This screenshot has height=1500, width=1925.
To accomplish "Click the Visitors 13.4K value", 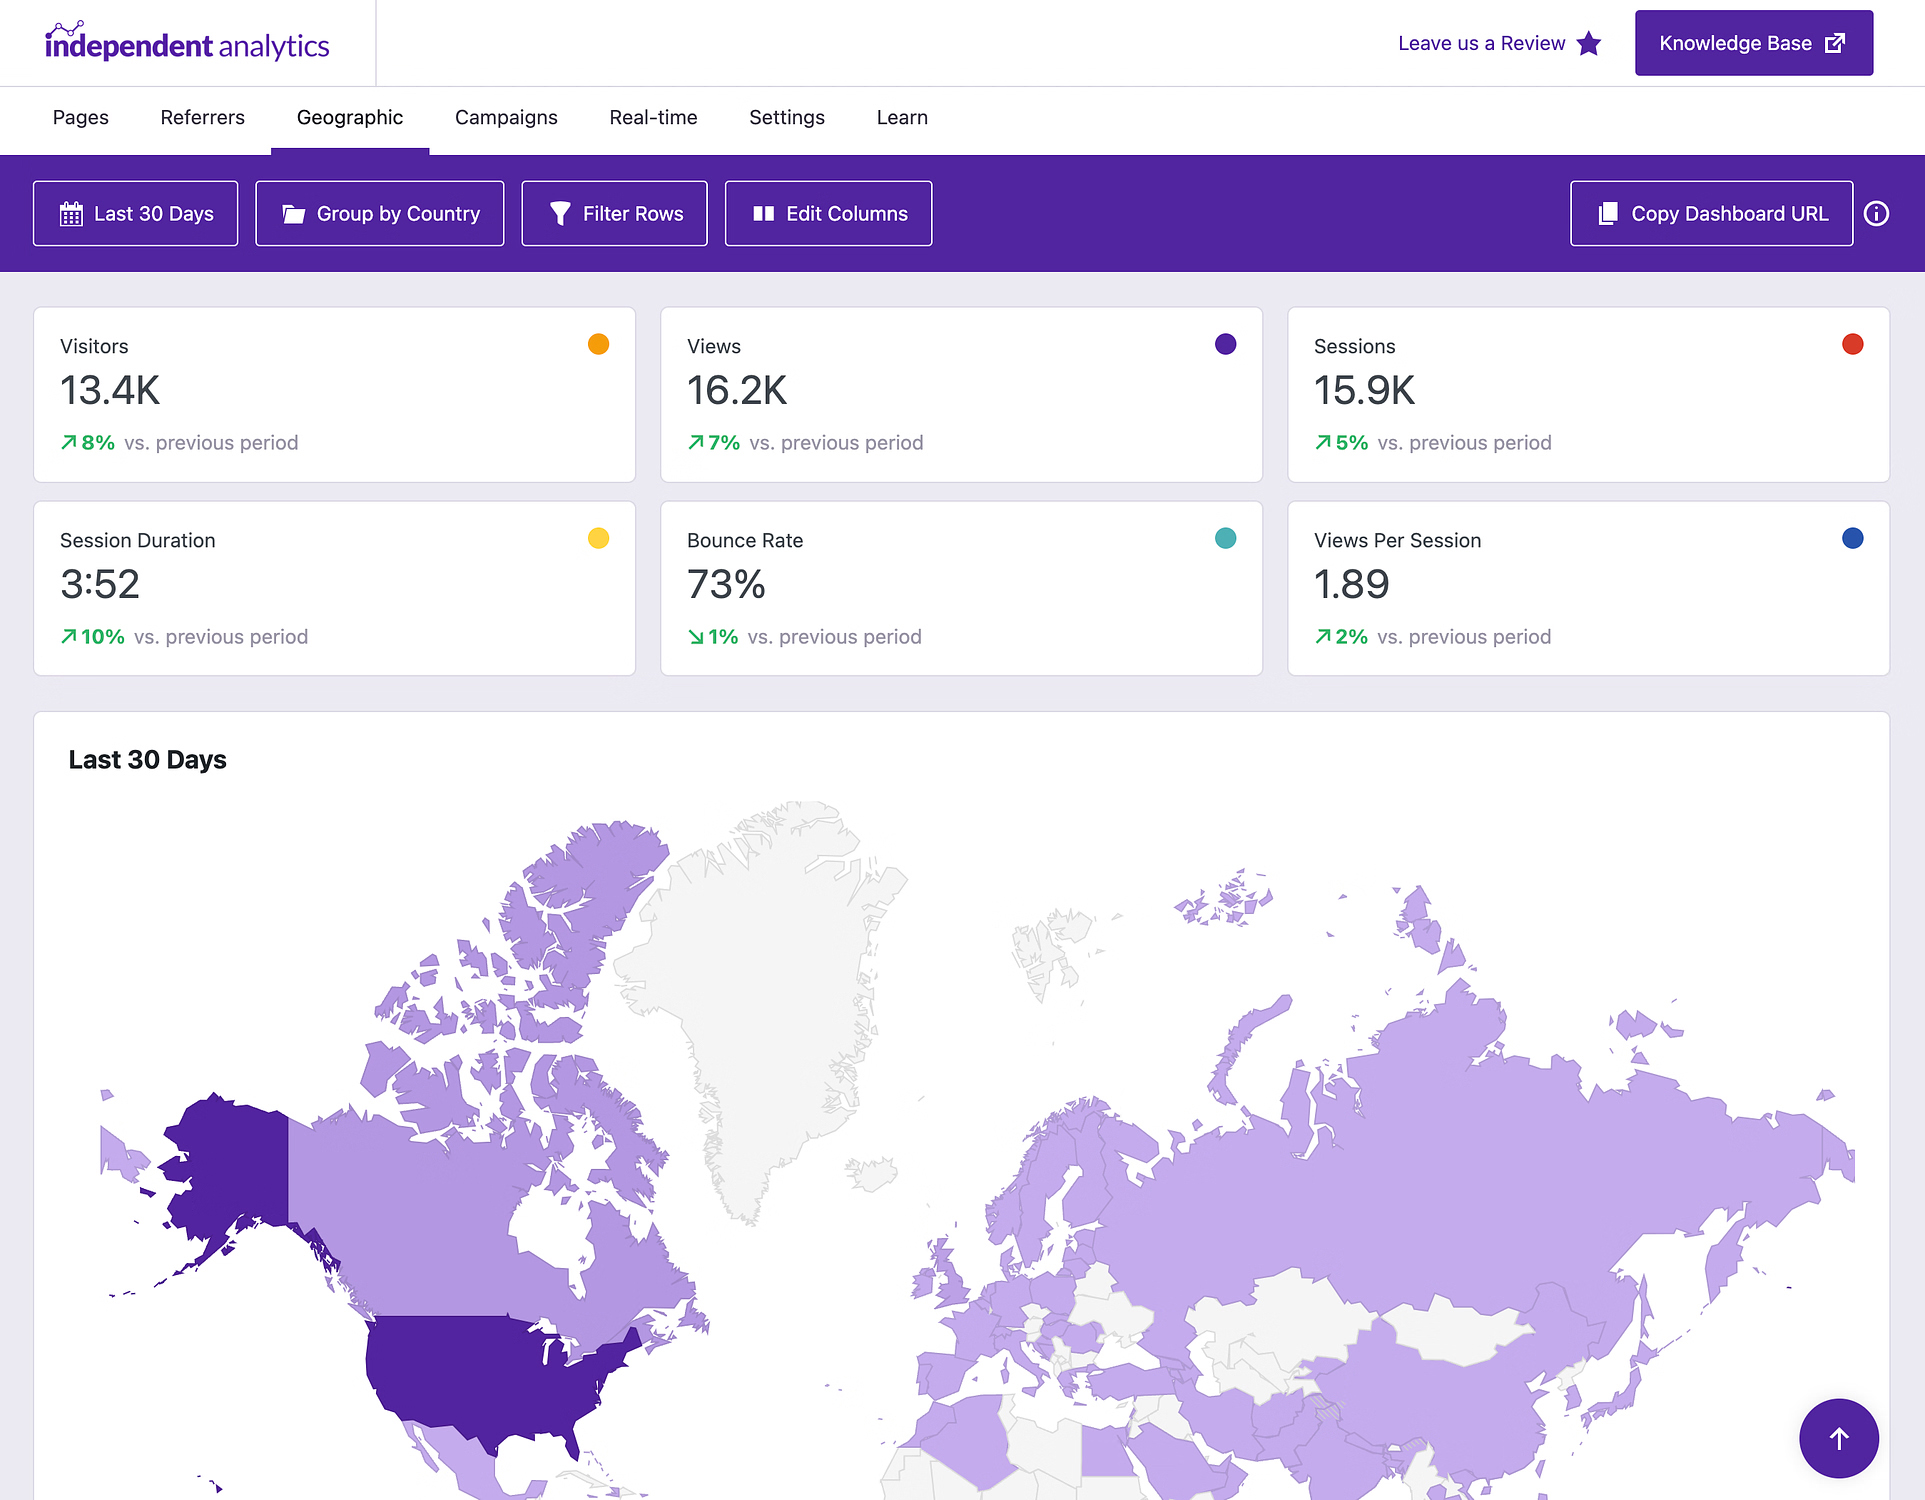I will click(110, 390).
